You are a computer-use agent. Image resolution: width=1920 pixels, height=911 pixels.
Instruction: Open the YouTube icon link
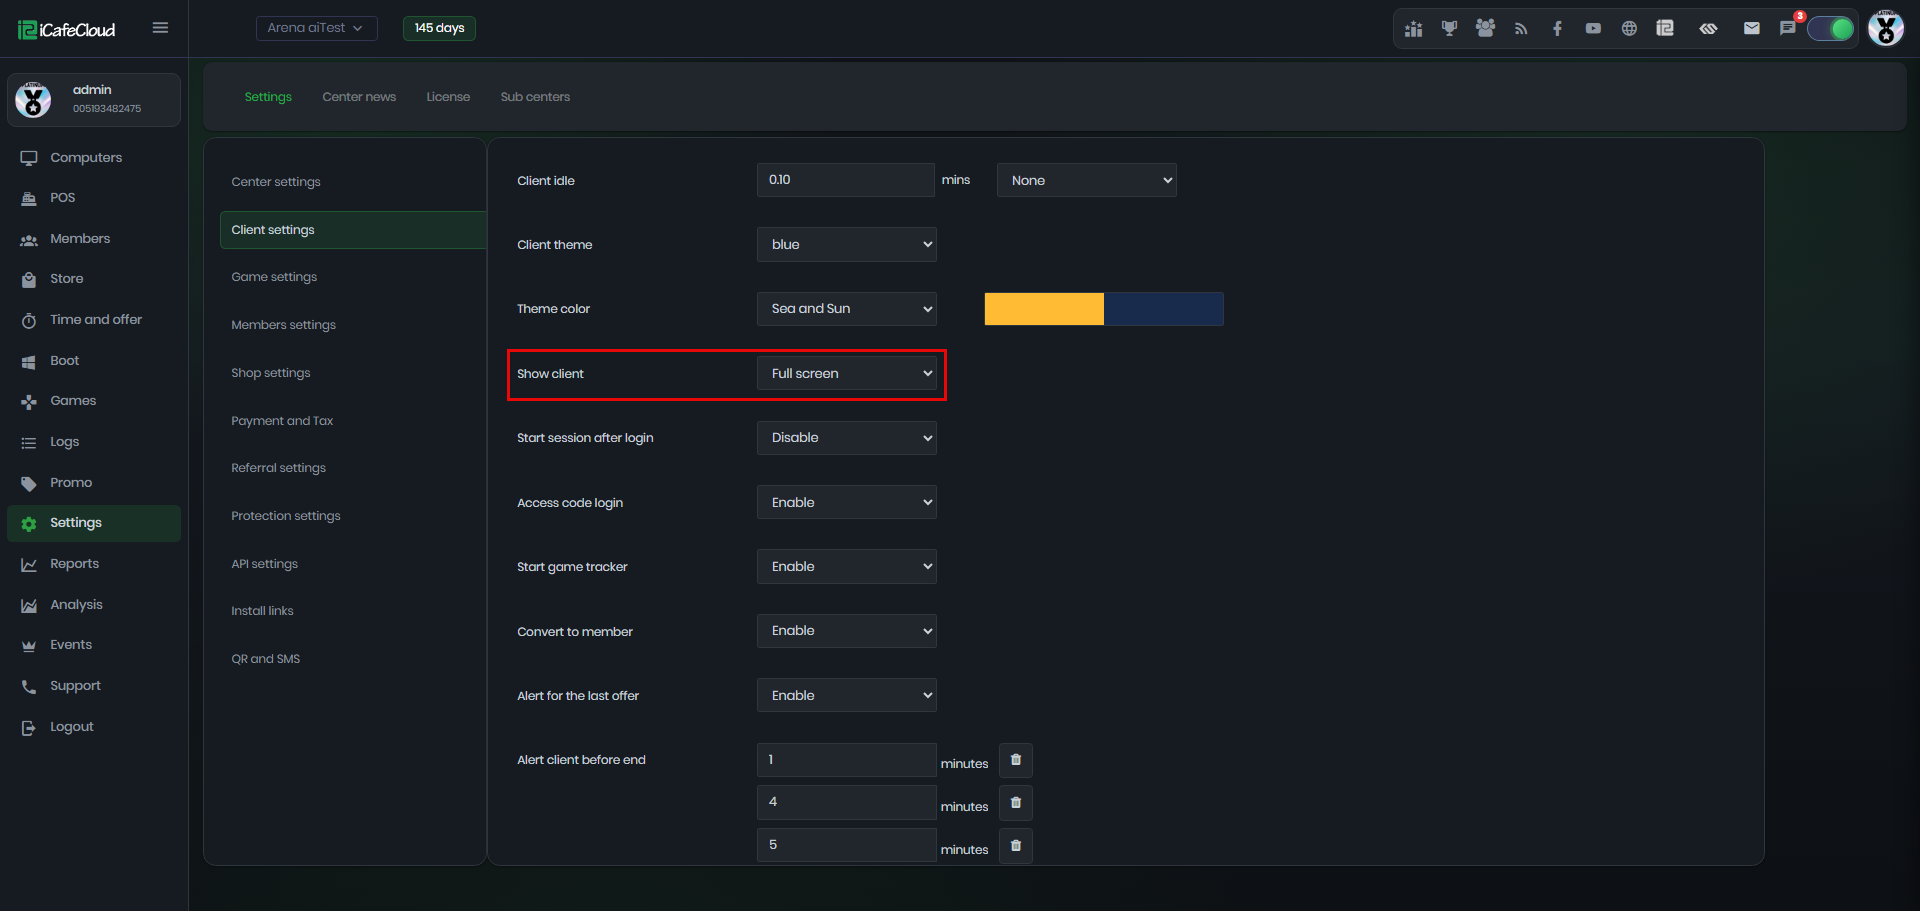[1593, 29]
